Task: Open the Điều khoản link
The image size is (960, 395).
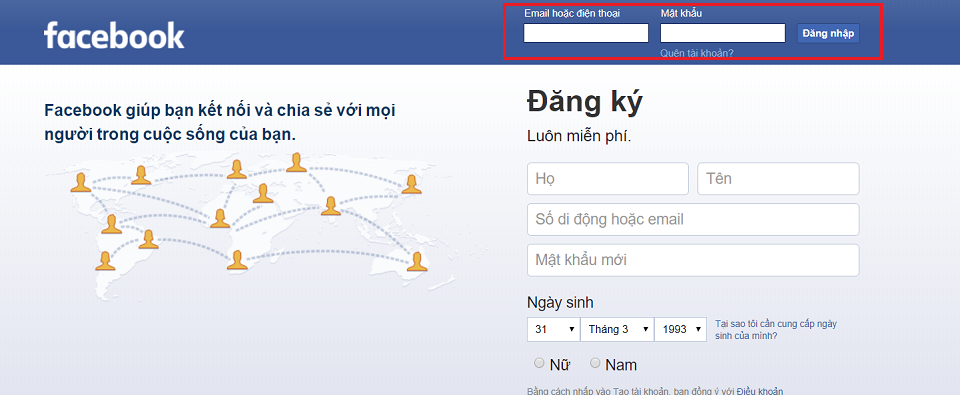Action: point(760,391)
